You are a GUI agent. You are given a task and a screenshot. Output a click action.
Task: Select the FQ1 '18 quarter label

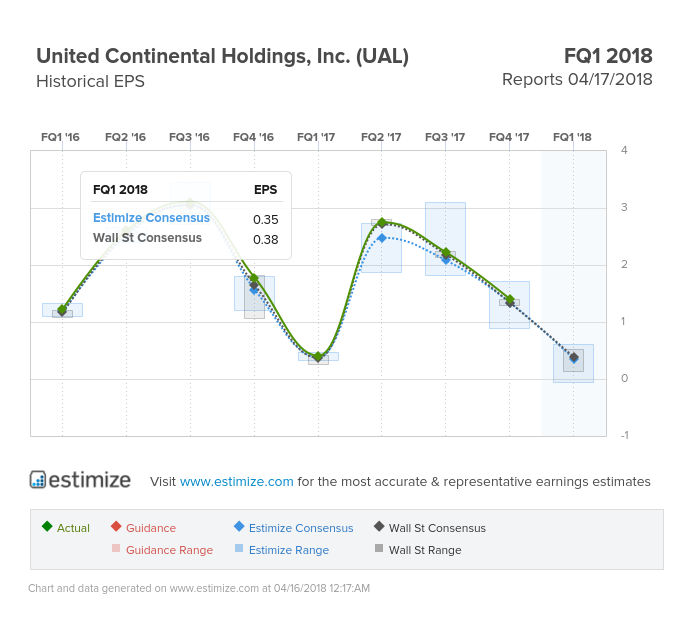click(x=572, y=137)
